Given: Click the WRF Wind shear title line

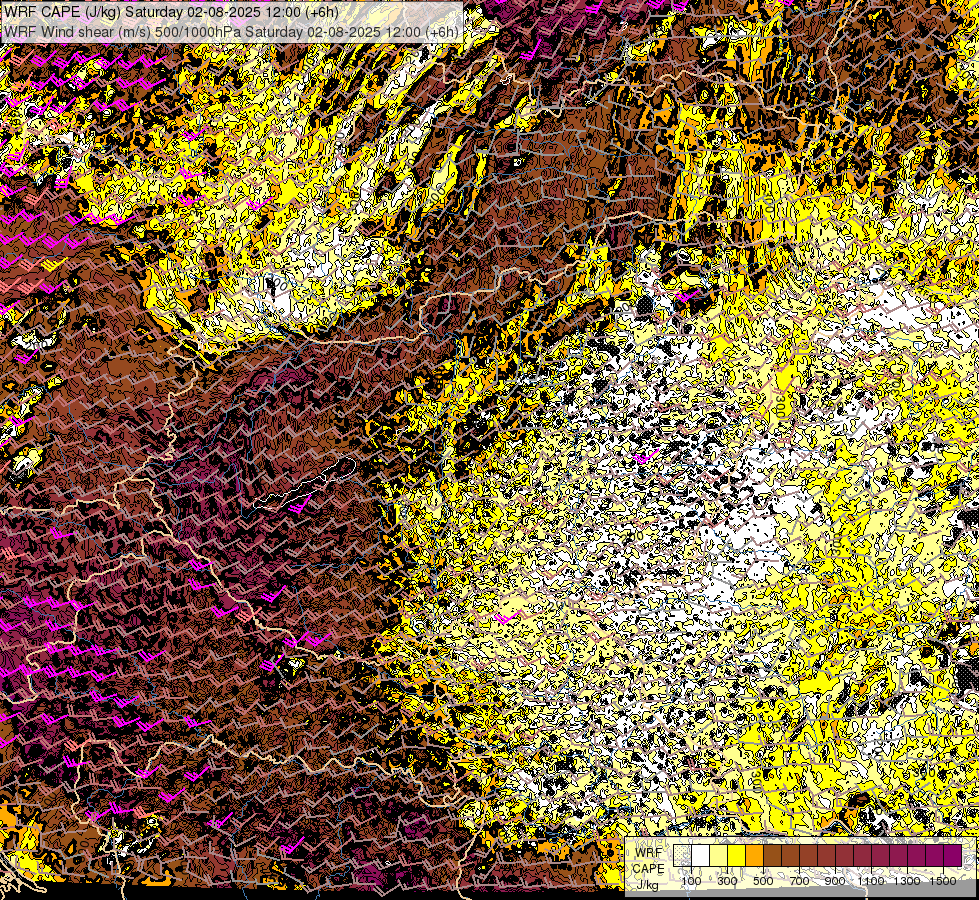Looking at the screenshot, I should 231,32.
